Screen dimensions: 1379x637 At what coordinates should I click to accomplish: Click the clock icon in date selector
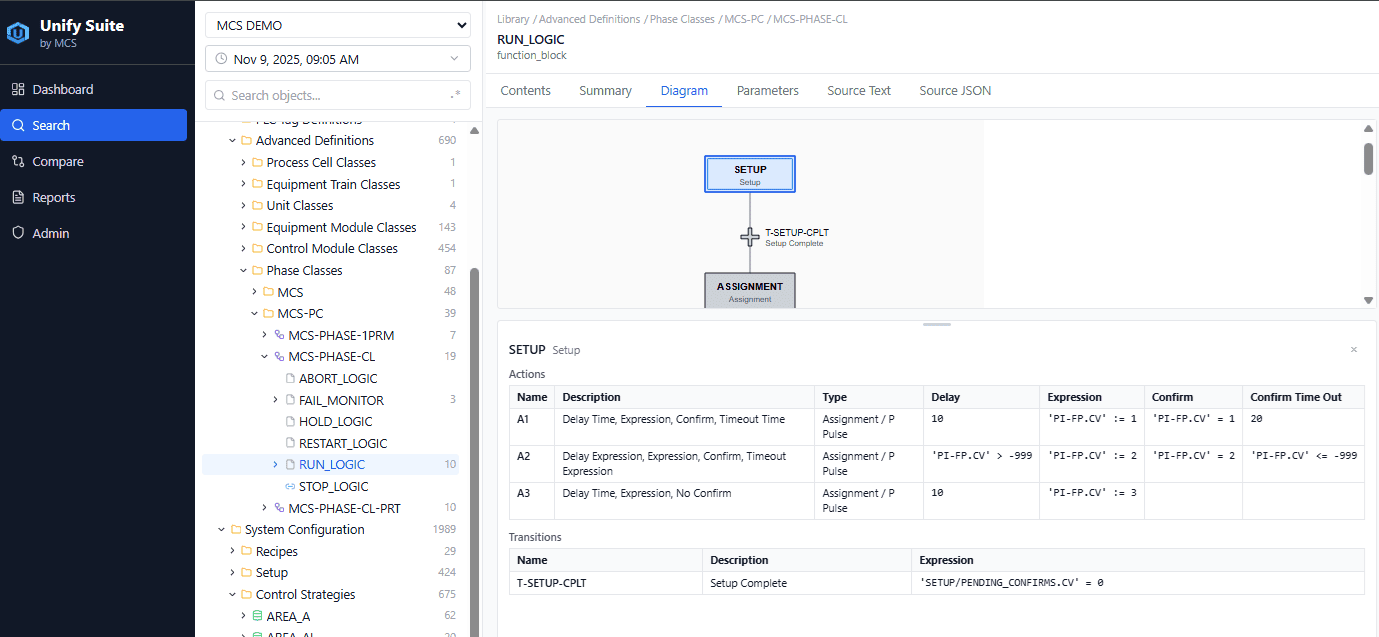[x=221, y=59]
